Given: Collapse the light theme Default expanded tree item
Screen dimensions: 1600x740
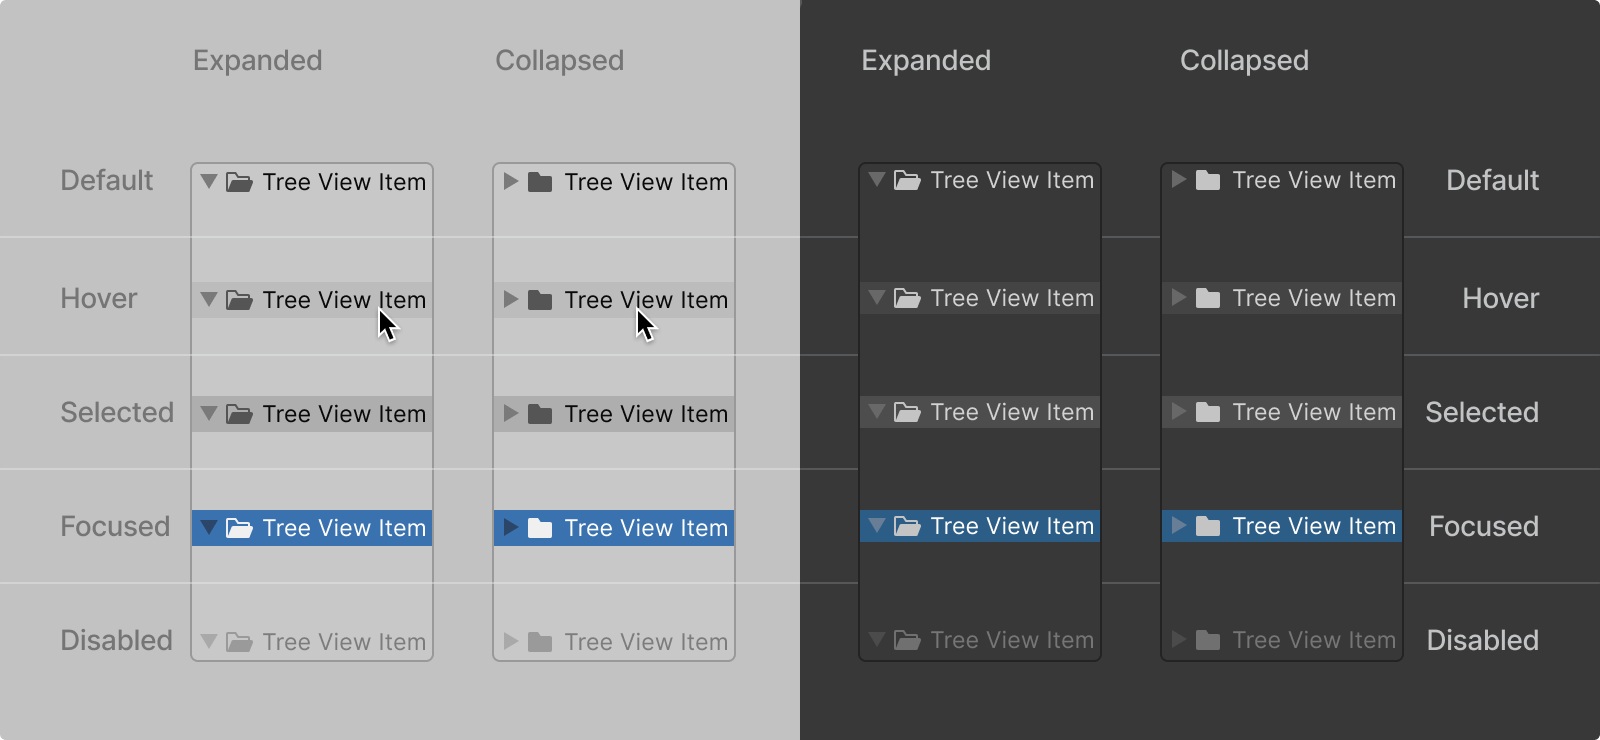Looking at the screenshot, I should coord(209,182).
